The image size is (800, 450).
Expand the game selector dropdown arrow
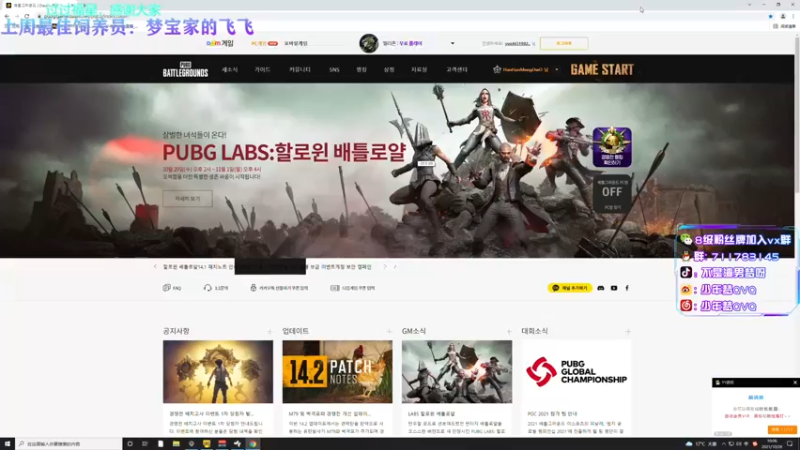pos(453,43)
